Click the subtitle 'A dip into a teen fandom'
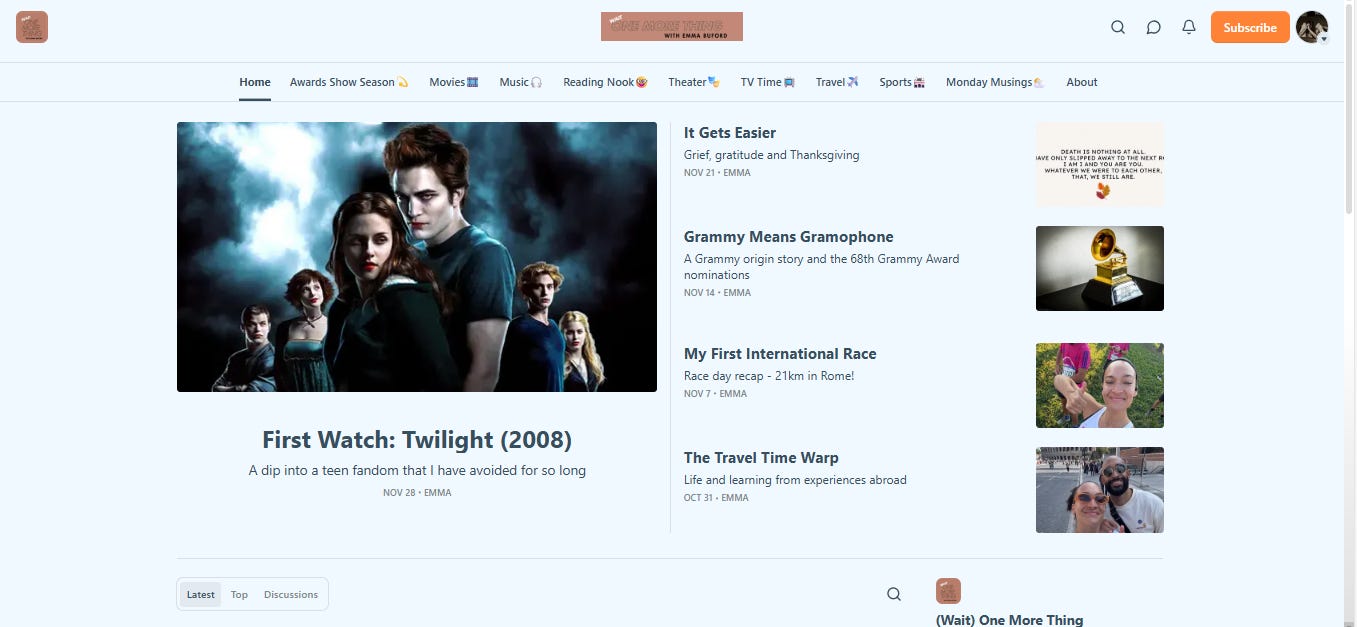 point(417,470)
